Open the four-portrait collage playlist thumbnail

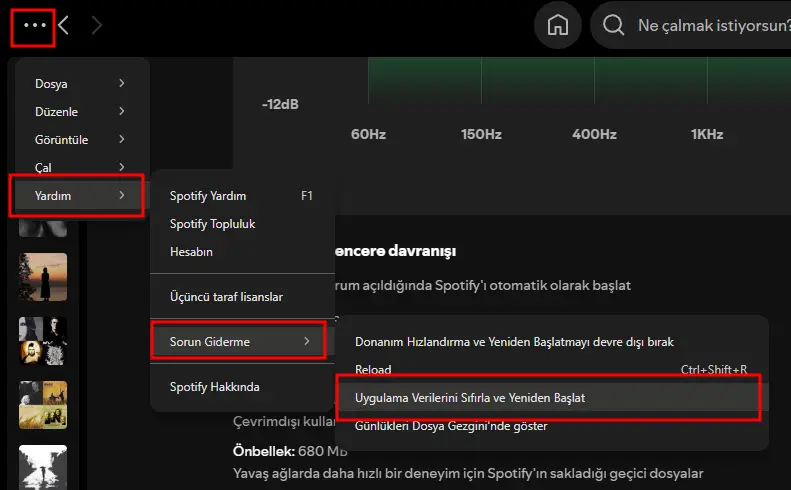click(x=43, y=341)
